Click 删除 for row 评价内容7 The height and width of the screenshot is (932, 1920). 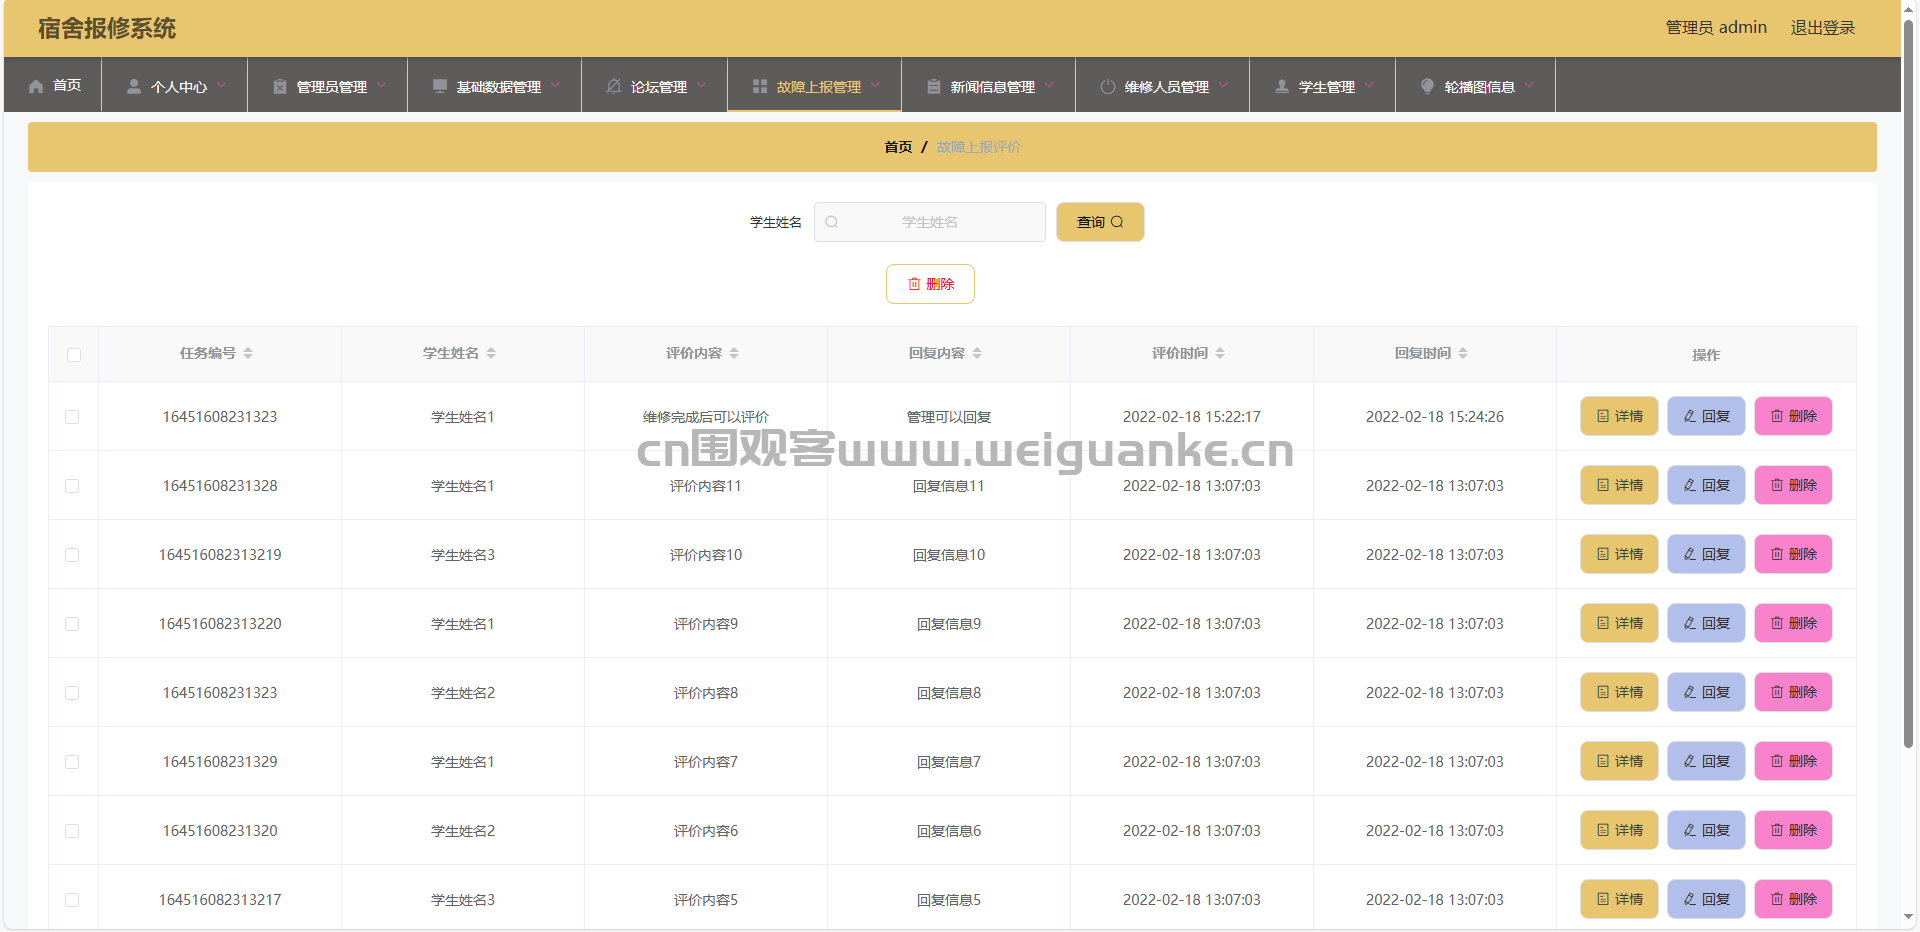point(1793,761)
